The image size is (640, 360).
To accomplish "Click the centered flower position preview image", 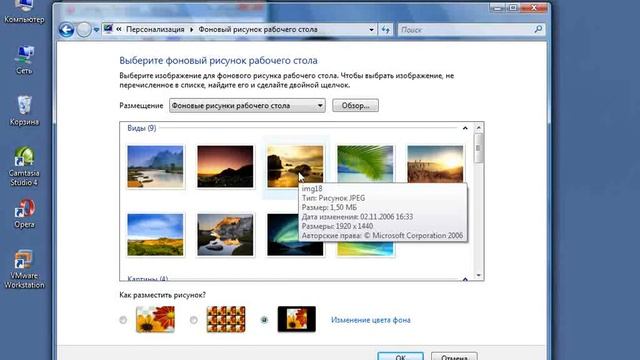I will 296,319.
